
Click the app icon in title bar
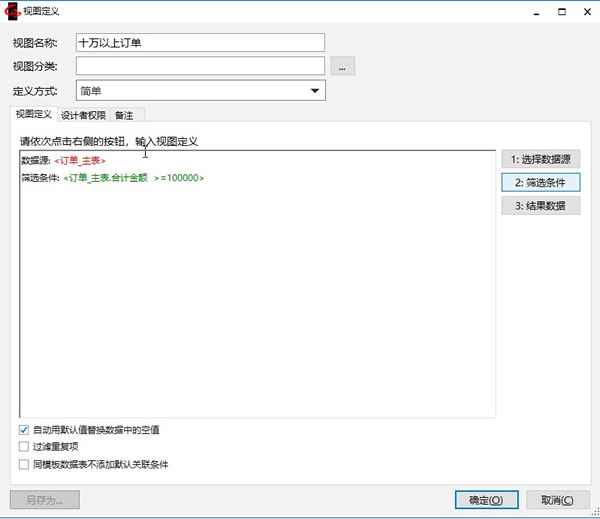click(x=14, y=13)
